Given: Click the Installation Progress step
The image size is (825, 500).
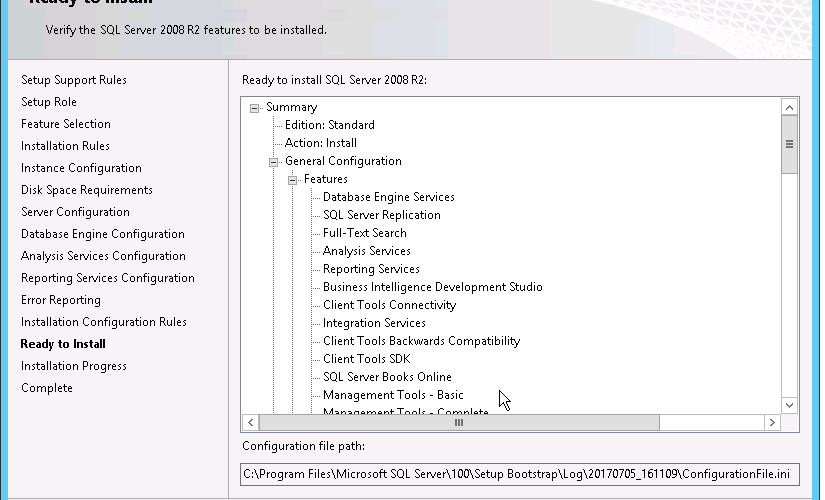Looking at the screenshot, I should click(x=74, y=366).
